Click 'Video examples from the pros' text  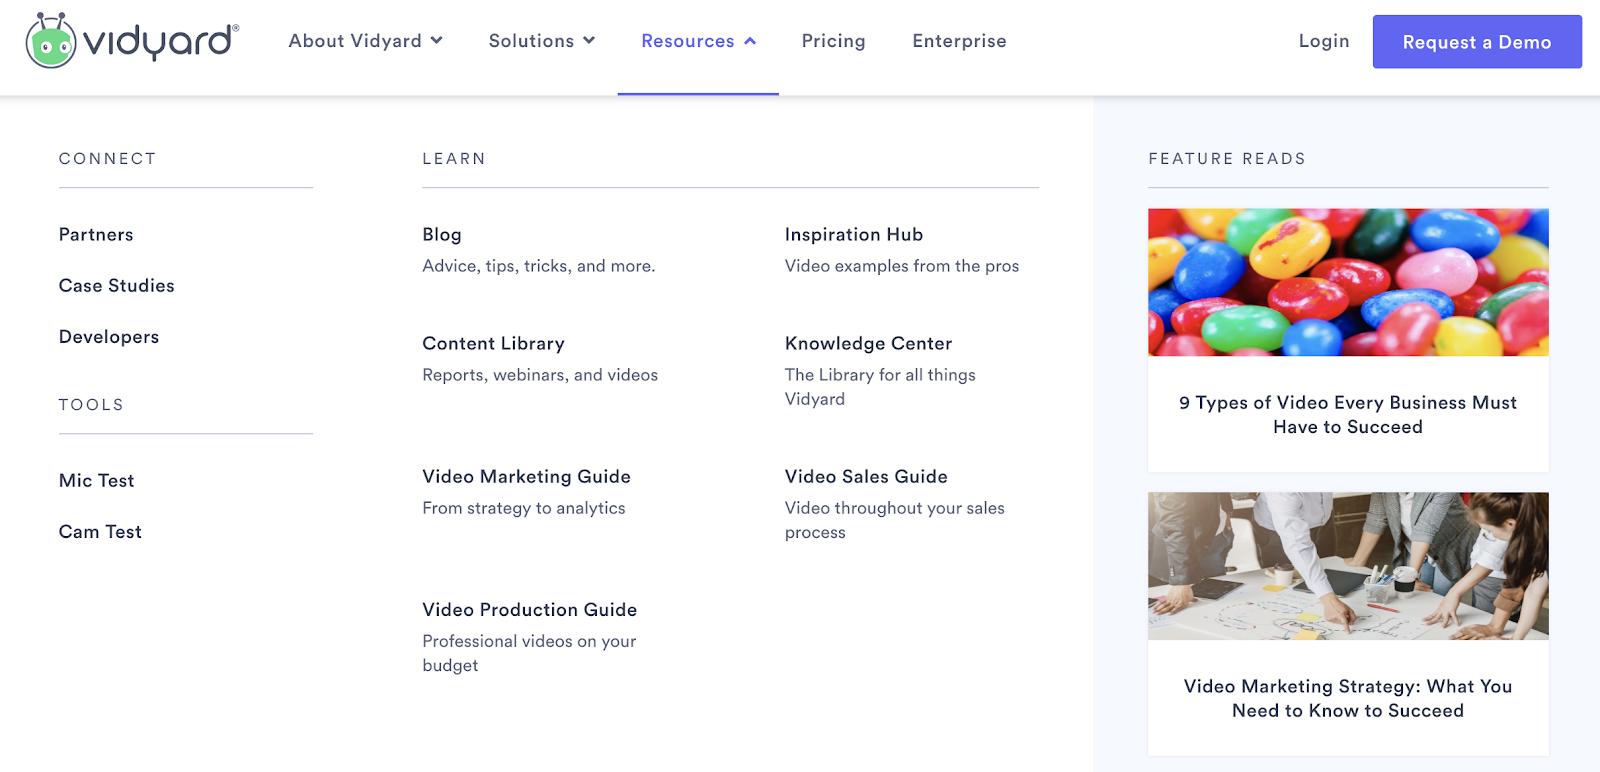point(902,266)
